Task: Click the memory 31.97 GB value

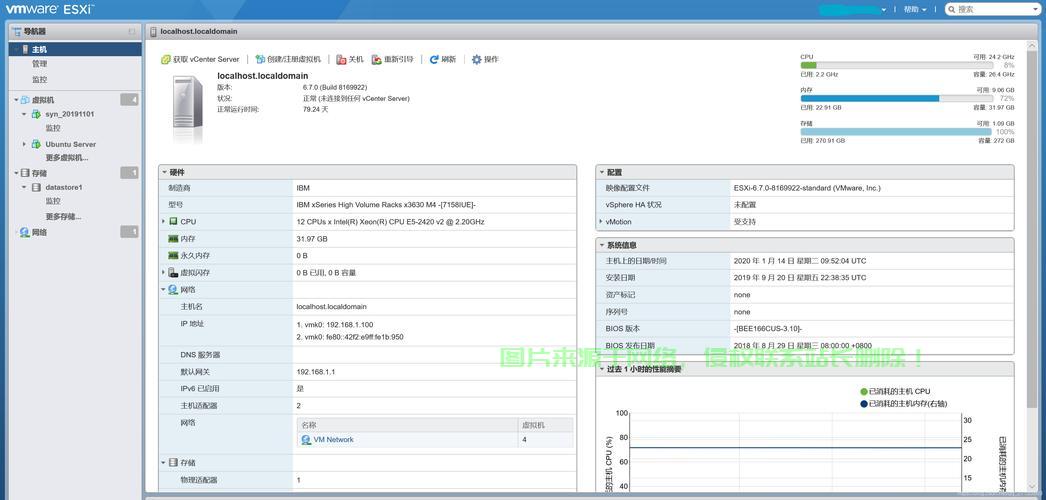Action: tap(312, 239)
